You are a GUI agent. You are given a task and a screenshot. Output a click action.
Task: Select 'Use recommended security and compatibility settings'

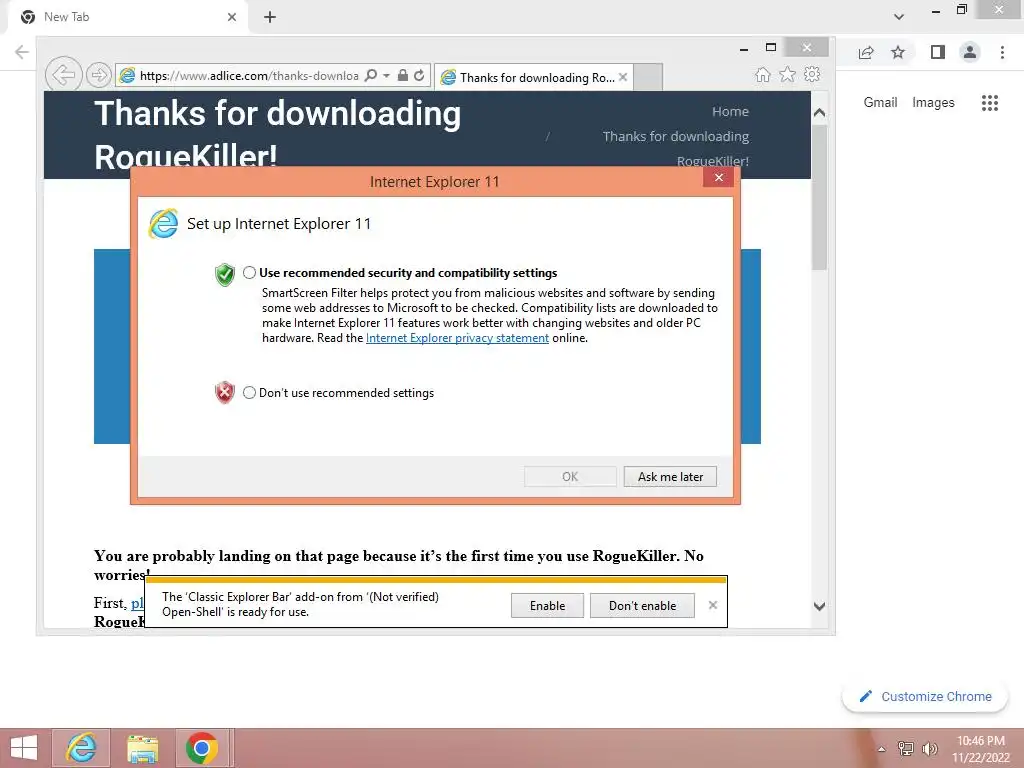coord(249,272)
